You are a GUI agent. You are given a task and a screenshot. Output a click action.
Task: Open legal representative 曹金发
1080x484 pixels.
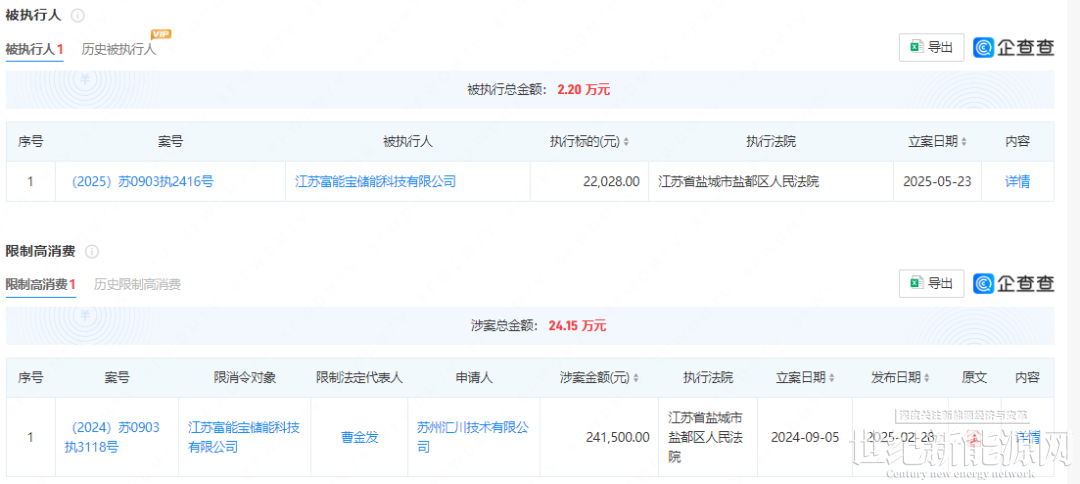360,437
